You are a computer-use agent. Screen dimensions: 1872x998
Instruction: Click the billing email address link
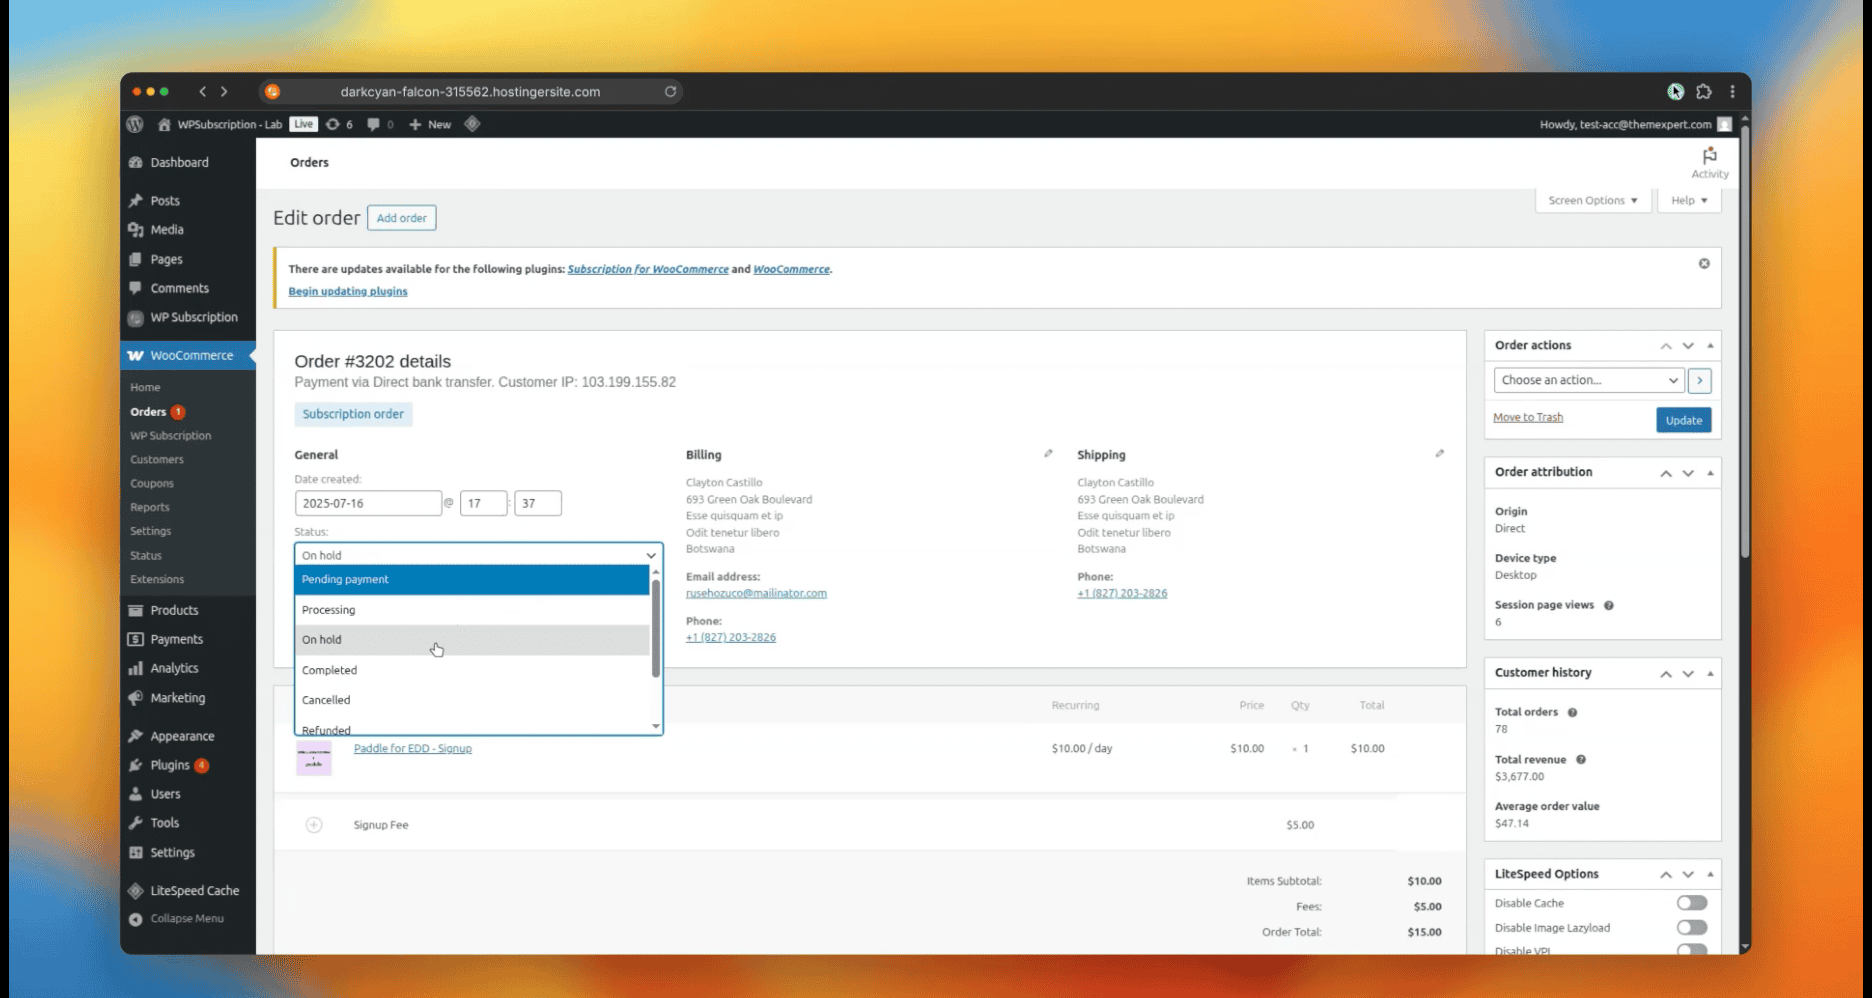pyautogui.click(x=756, y=593)
